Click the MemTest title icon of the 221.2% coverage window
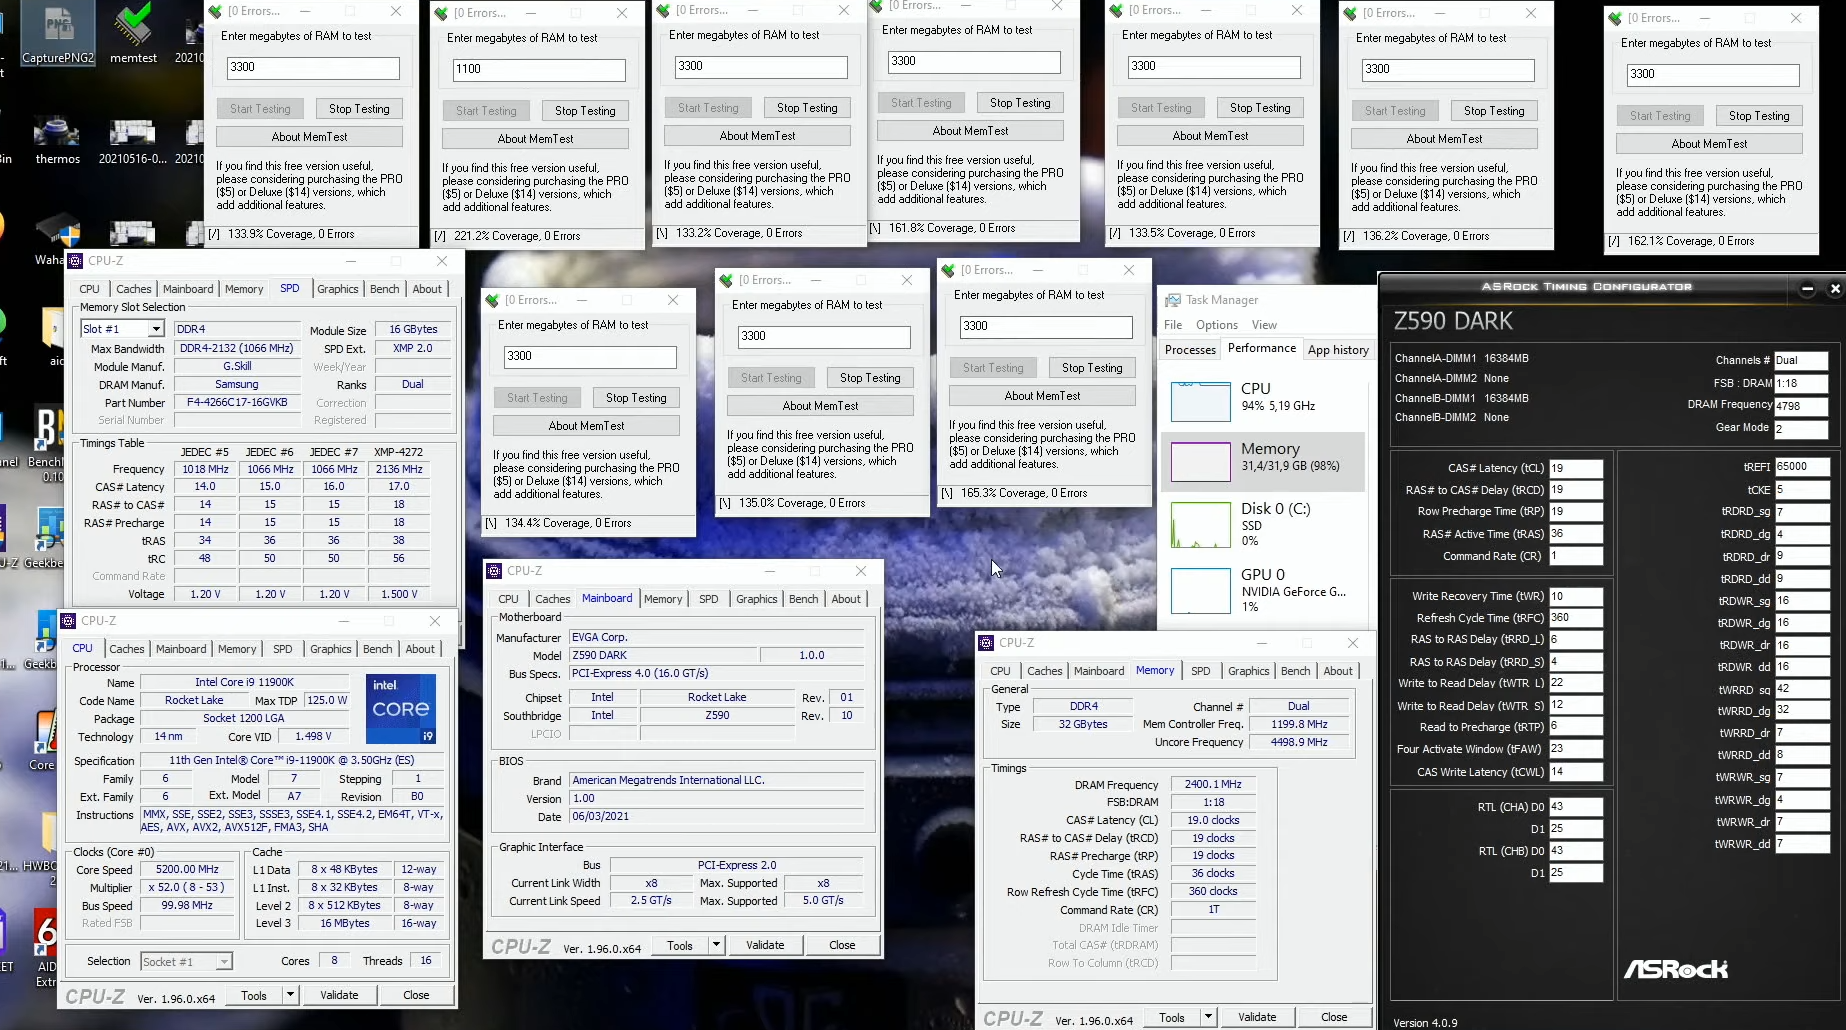1846x1030 pixels. point(441,13)
